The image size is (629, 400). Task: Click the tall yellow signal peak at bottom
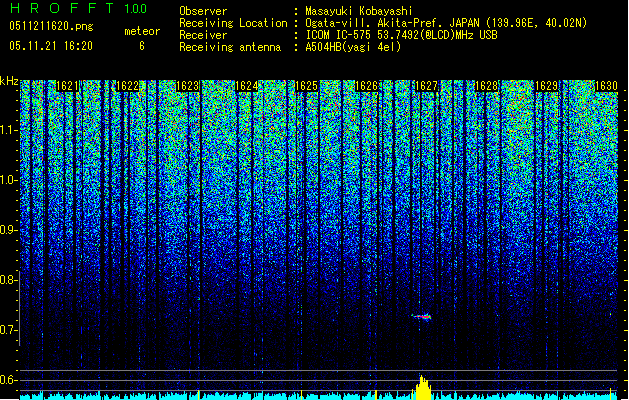tap(423, 388)
